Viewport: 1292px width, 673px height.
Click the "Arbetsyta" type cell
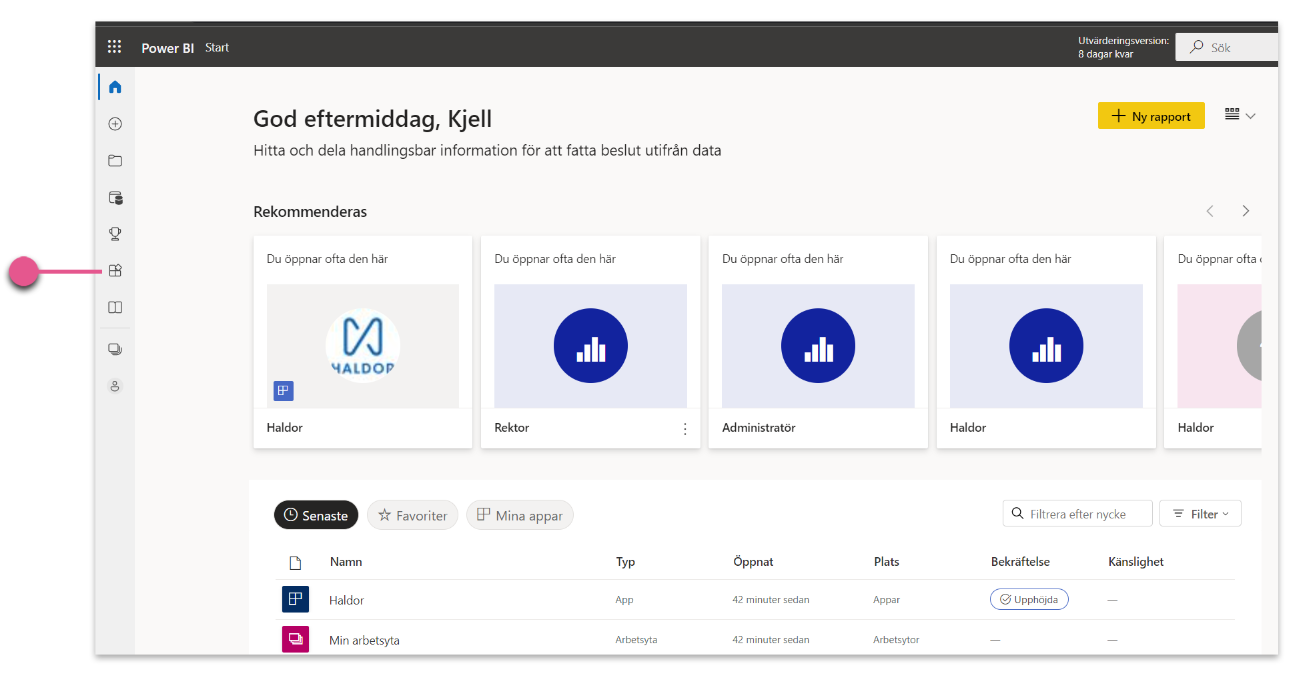(636, 640)
